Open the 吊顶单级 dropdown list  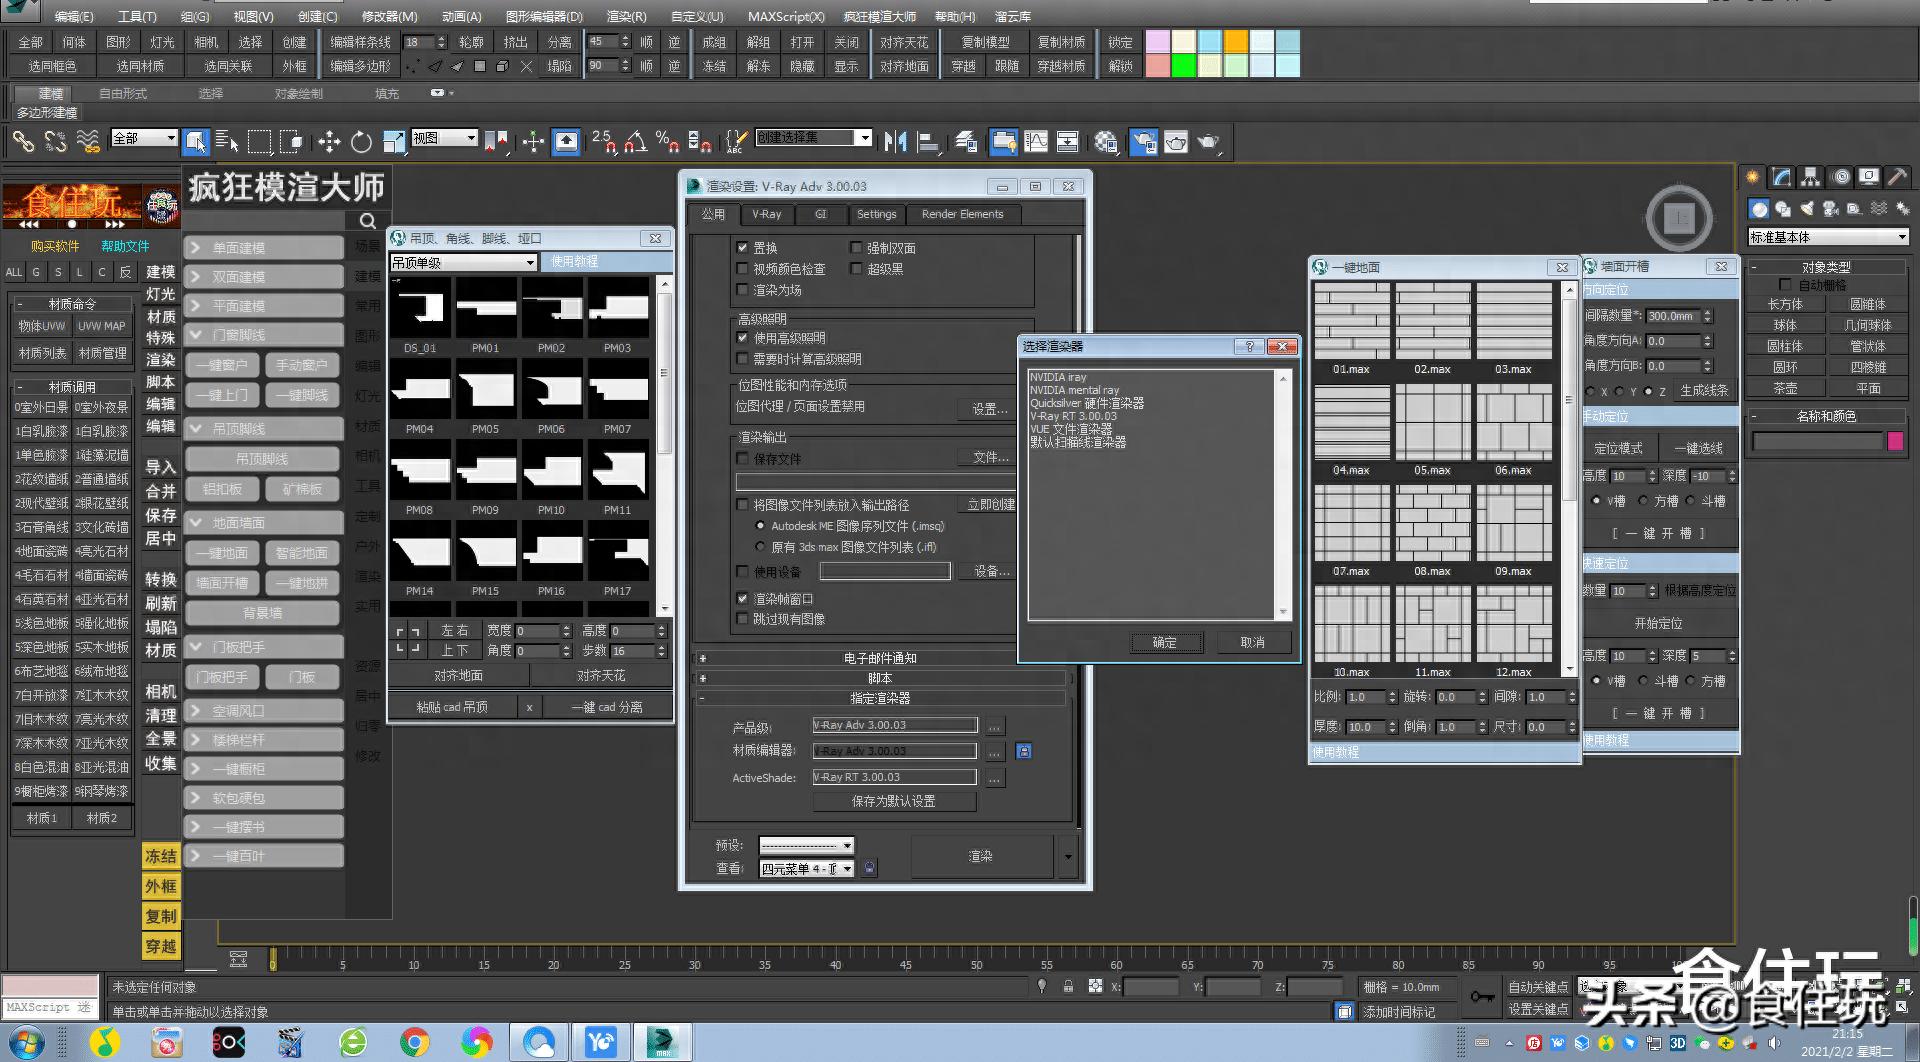point(463,262)
